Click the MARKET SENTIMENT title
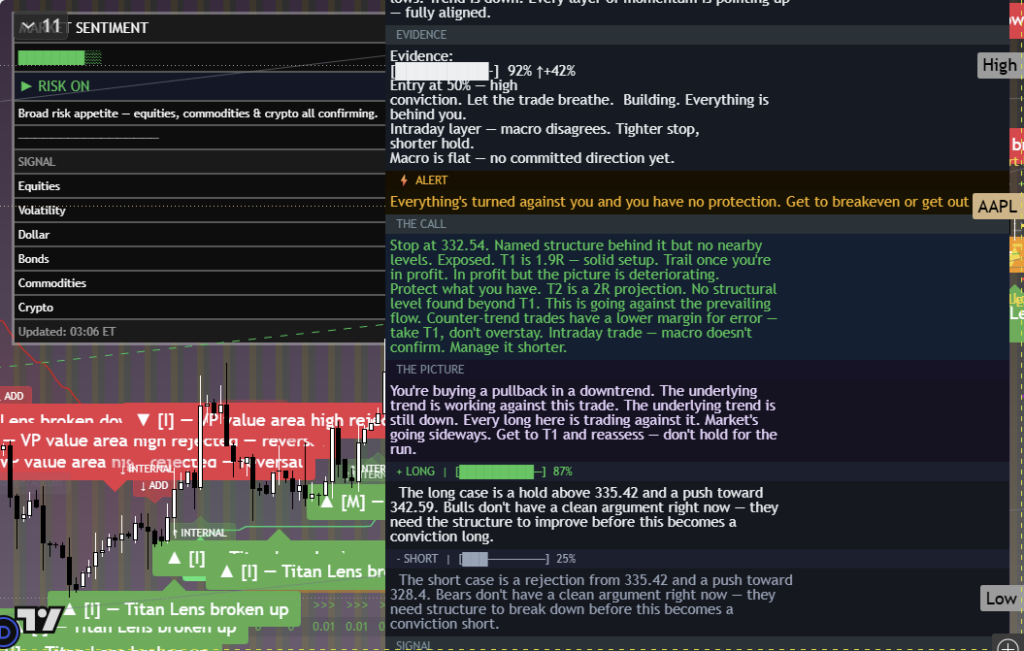Viewport: 1024px width, 651px height. pos(84,28)
